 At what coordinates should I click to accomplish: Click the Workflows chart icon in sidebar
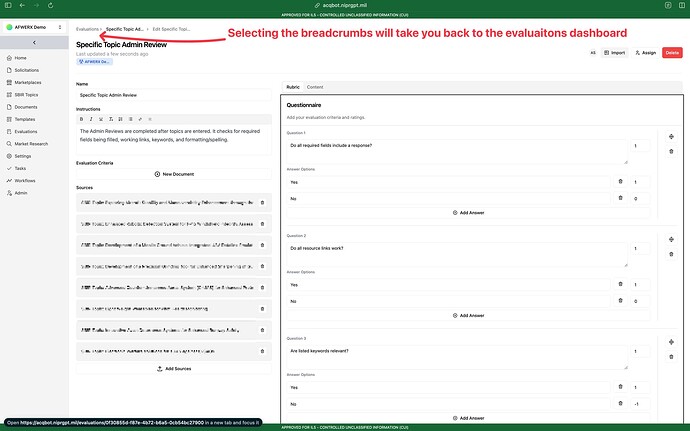pos(9,181)
